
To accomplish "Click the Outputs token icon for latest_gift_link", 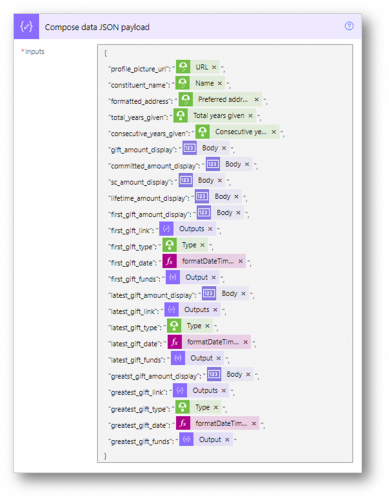I will click(171, 310).
